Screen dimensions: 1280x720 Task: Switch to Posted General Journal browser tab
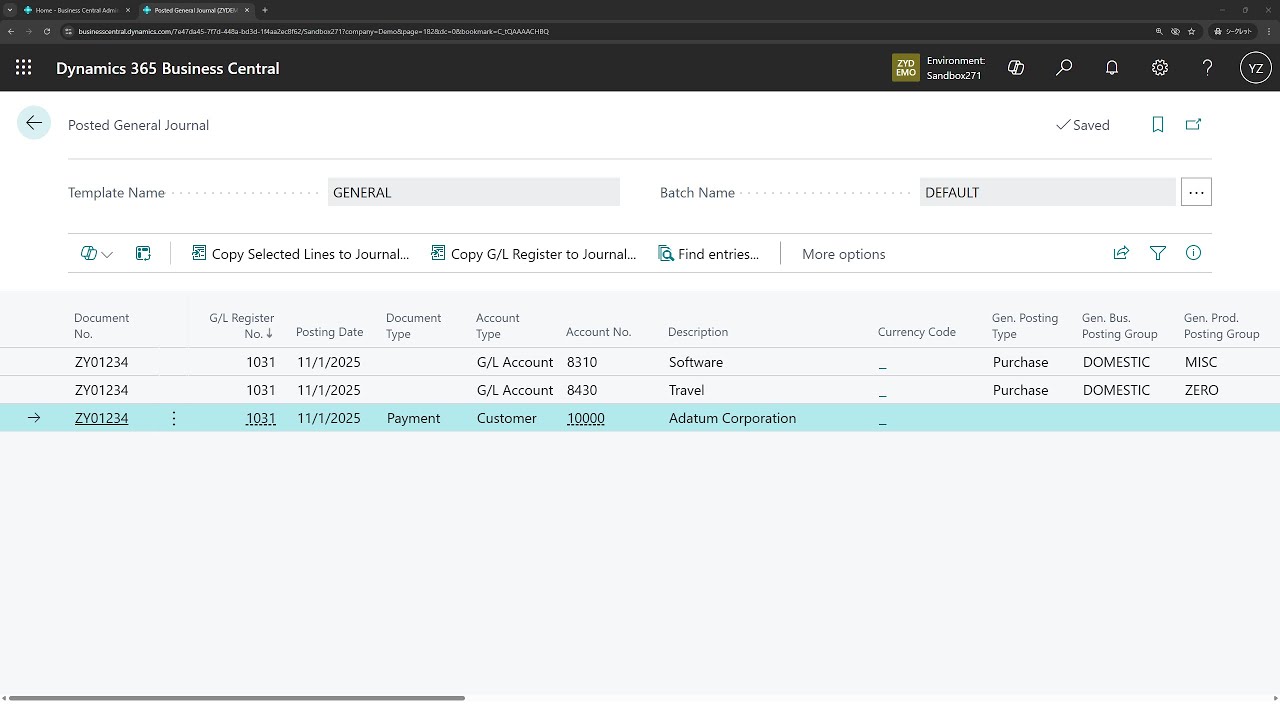click(x=195, y=10)
